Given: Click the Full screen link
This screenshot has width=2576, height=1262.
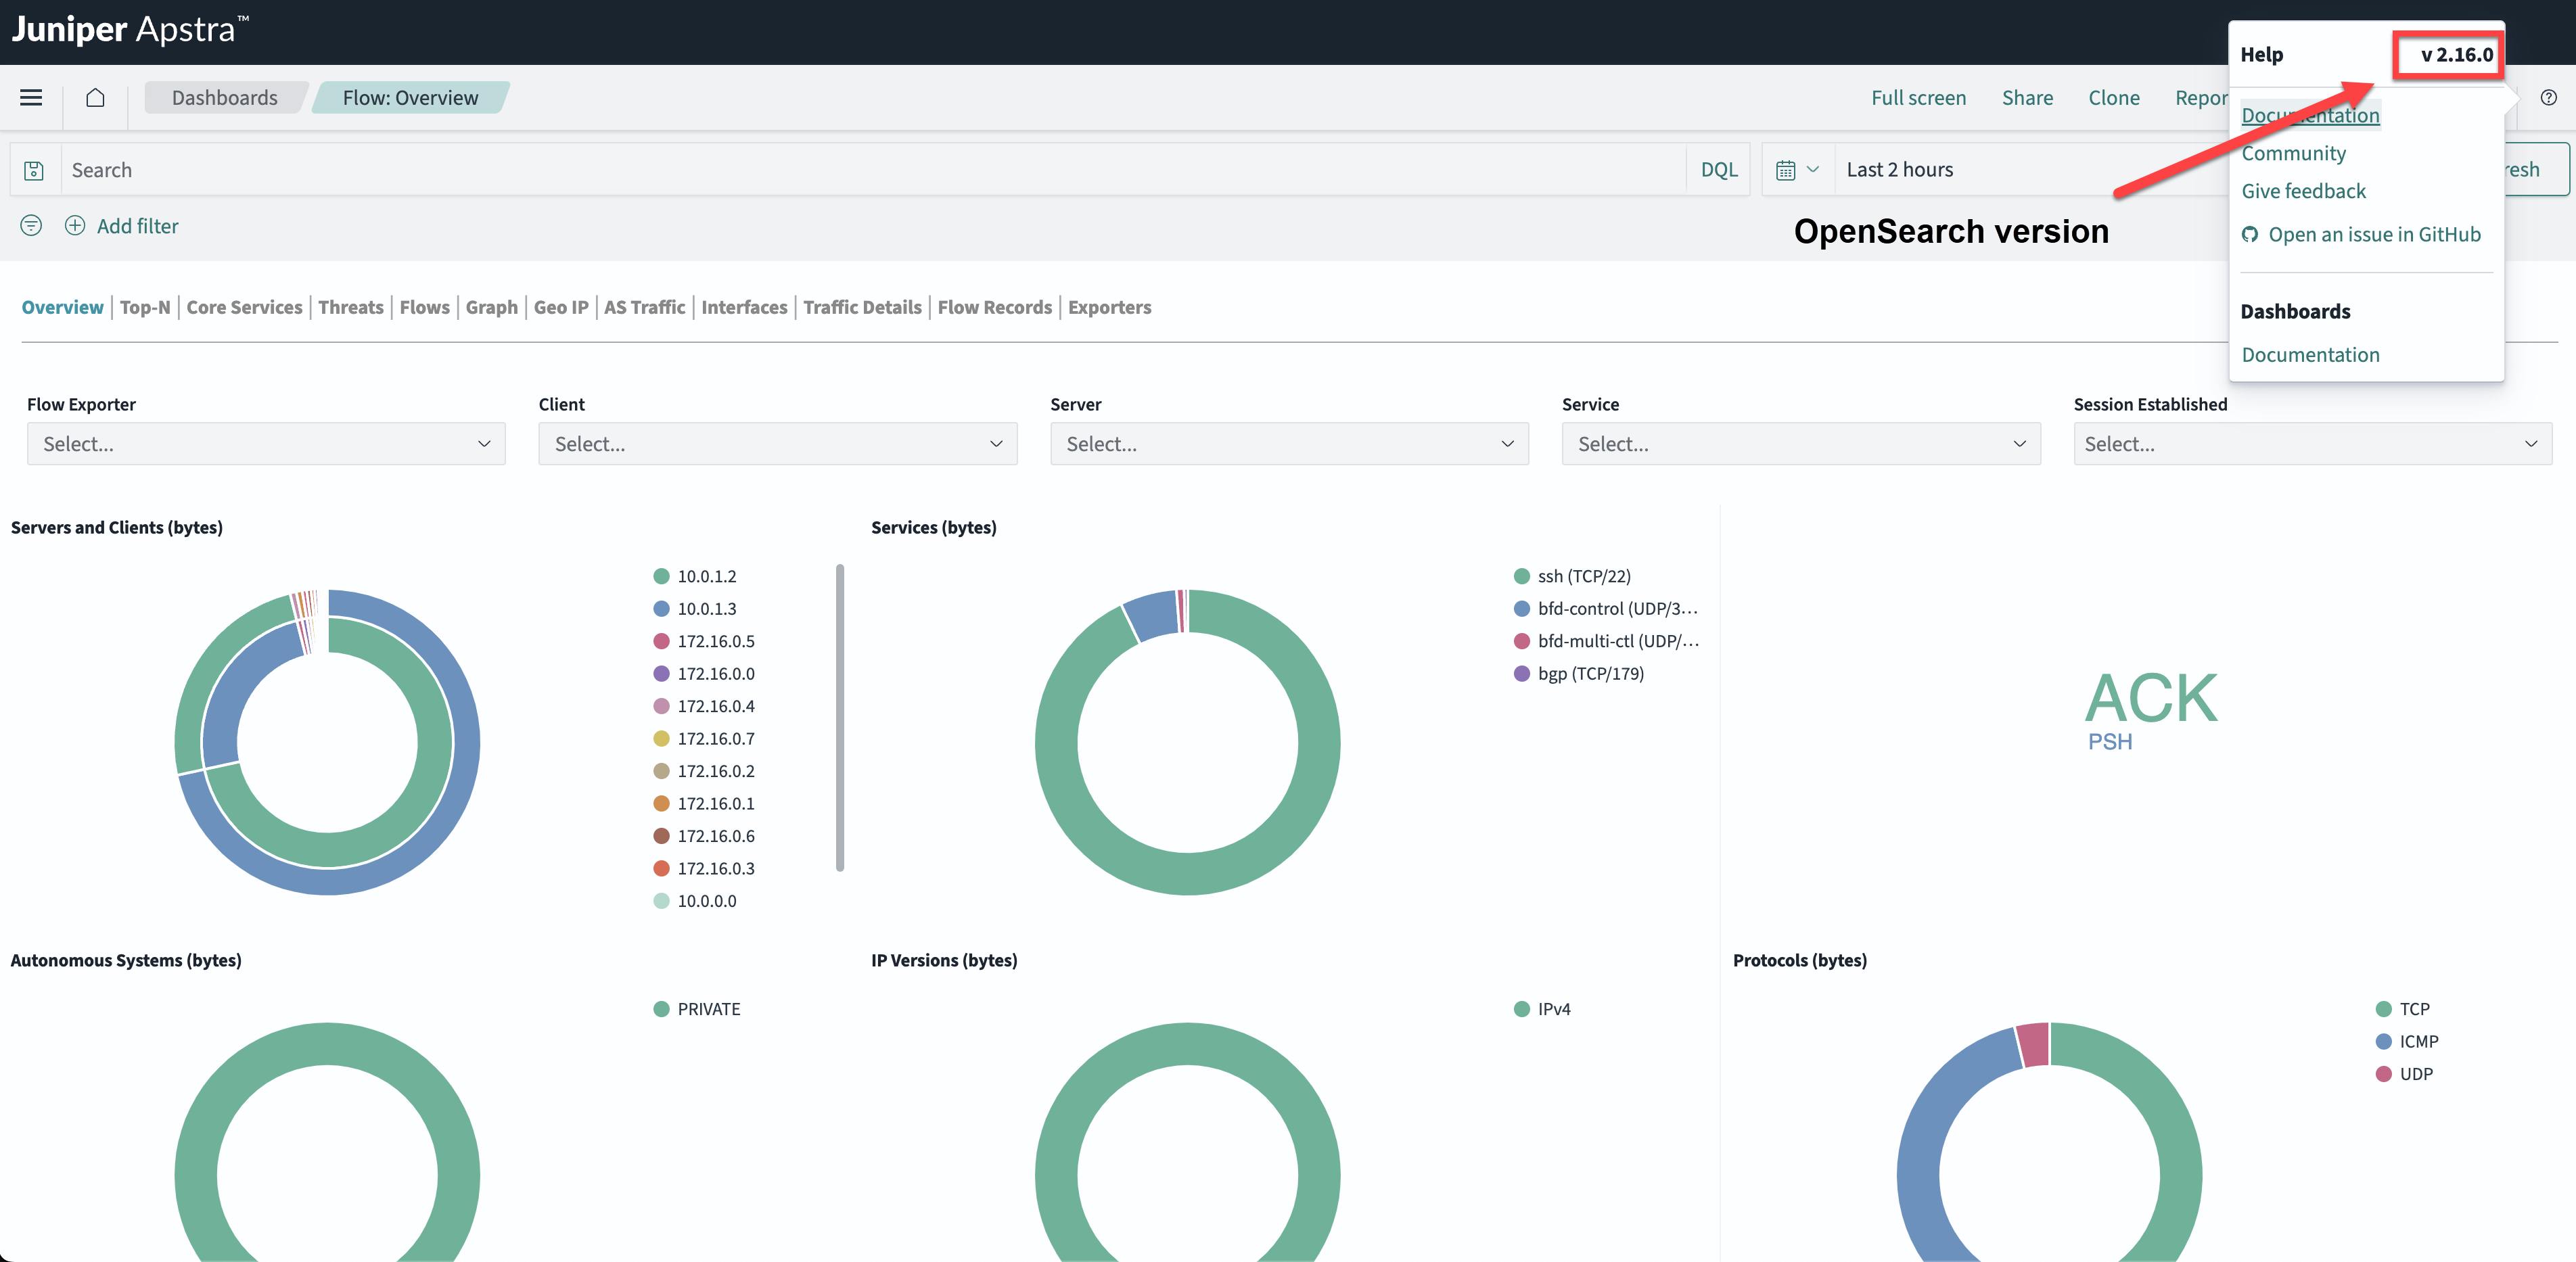Looking at the screenshot, I should 1918,98.
